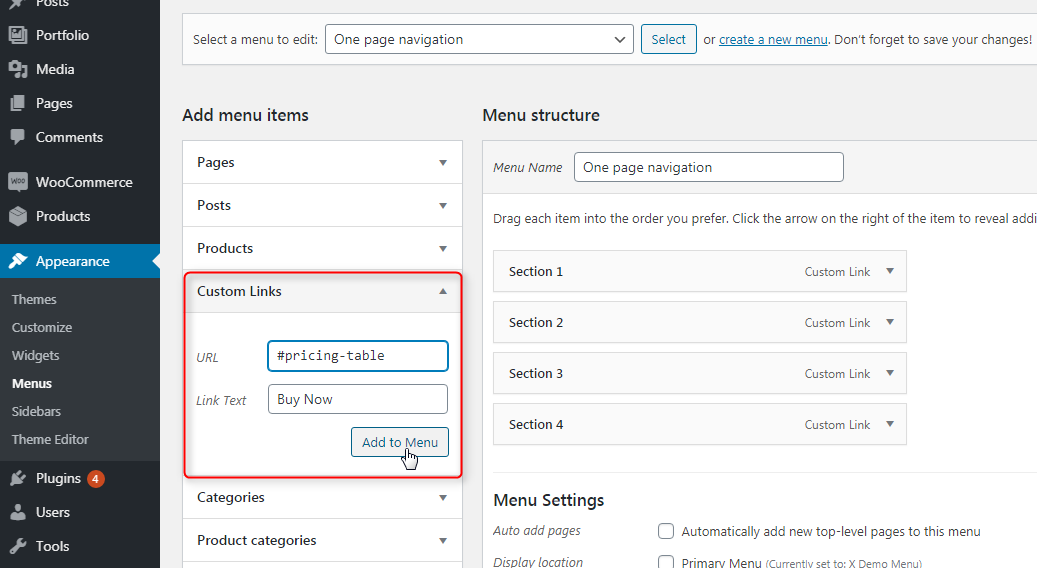Viewport: 1037px width, 568px height.
Task: Click the Add to Menu button
Action: click(399, 442)
